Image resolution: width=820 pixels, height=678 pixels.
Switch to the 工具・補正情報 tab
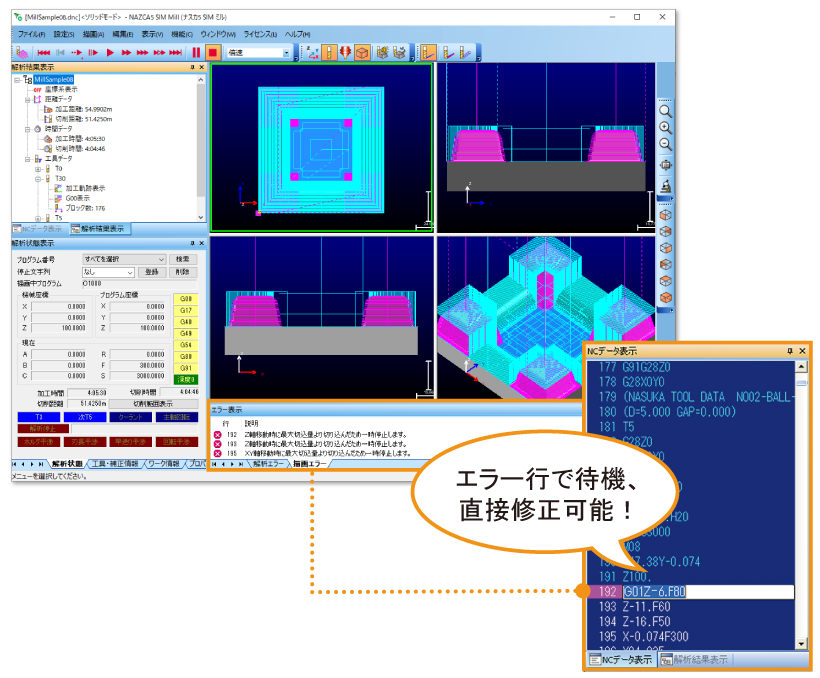(115, 464)
